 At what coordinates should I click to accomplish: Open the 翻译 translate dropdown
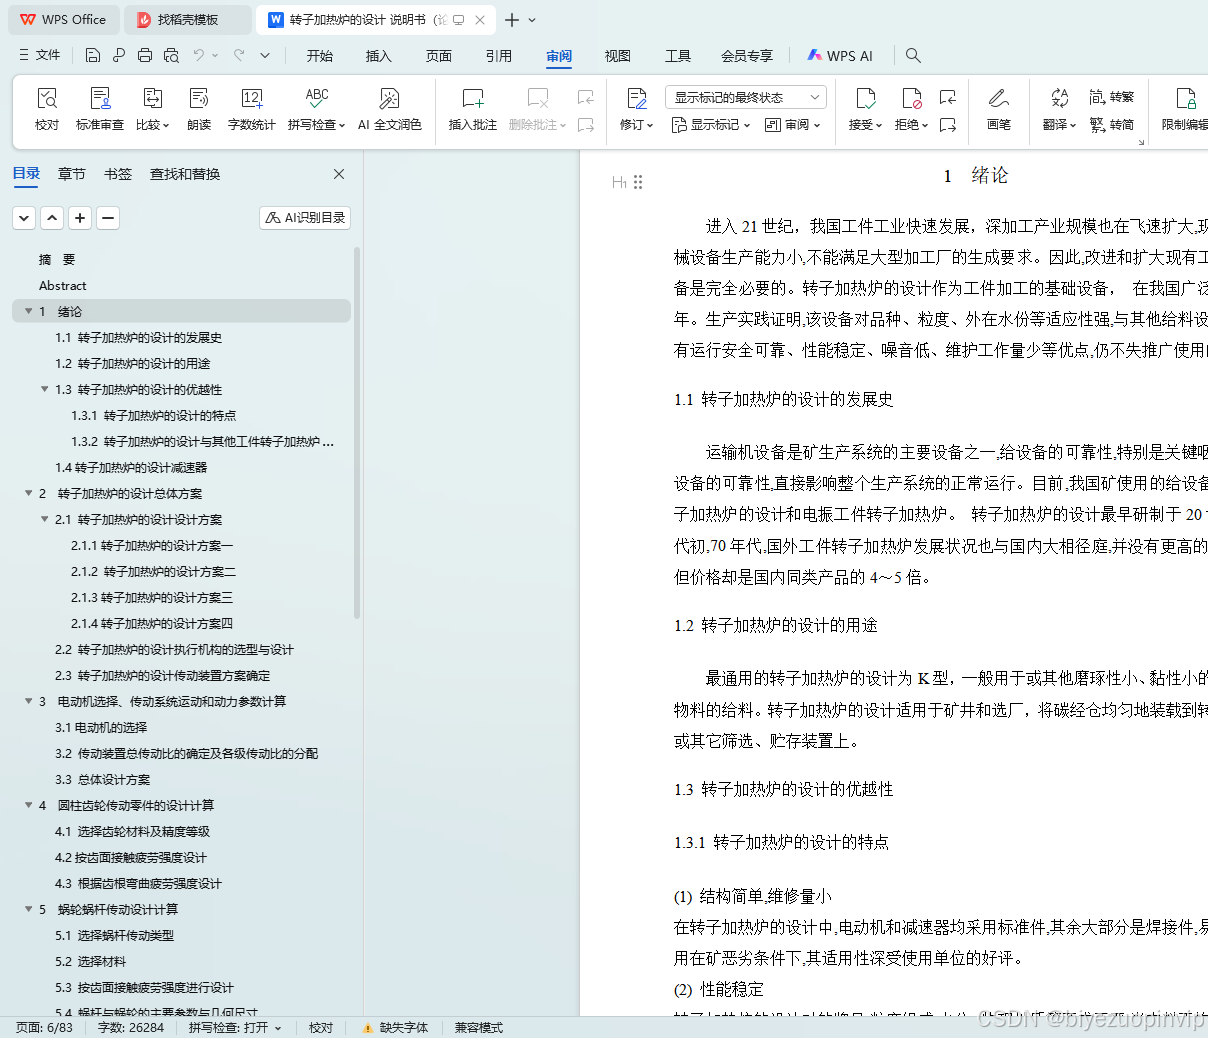[1059, 125]
